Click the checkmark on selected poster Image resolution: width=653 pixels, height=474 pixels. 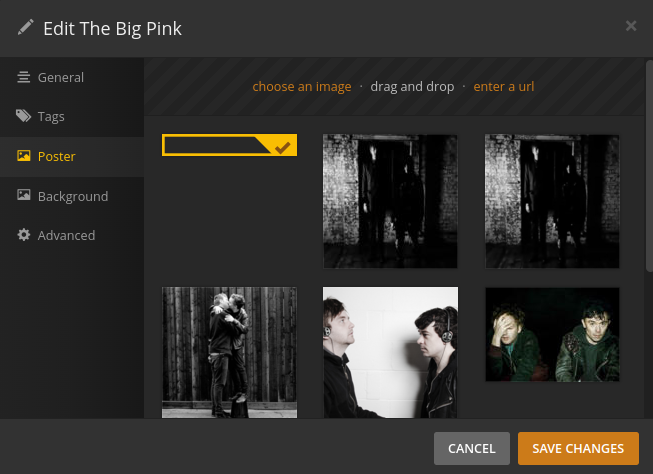(x=282, y=147)
